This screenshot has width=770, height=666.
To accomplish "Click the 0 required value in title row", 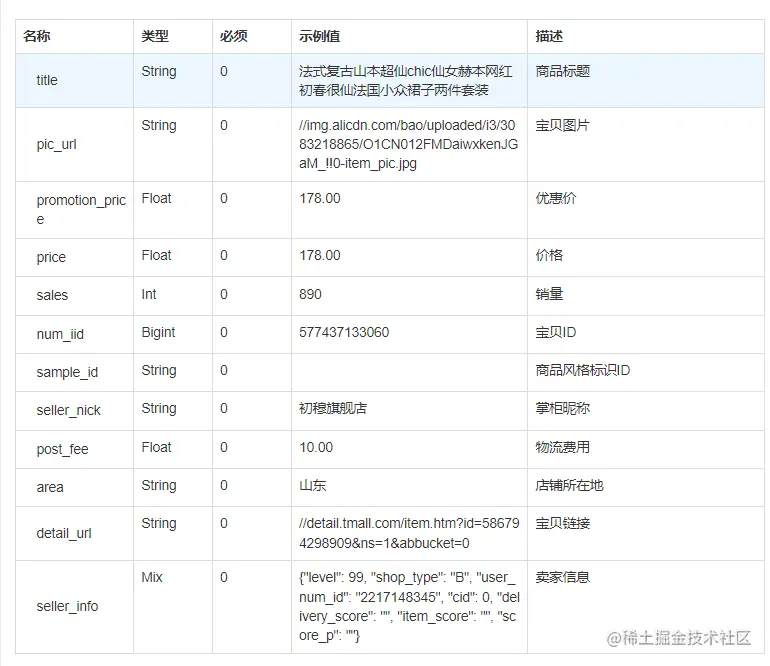I will click(x=224, y=71).
